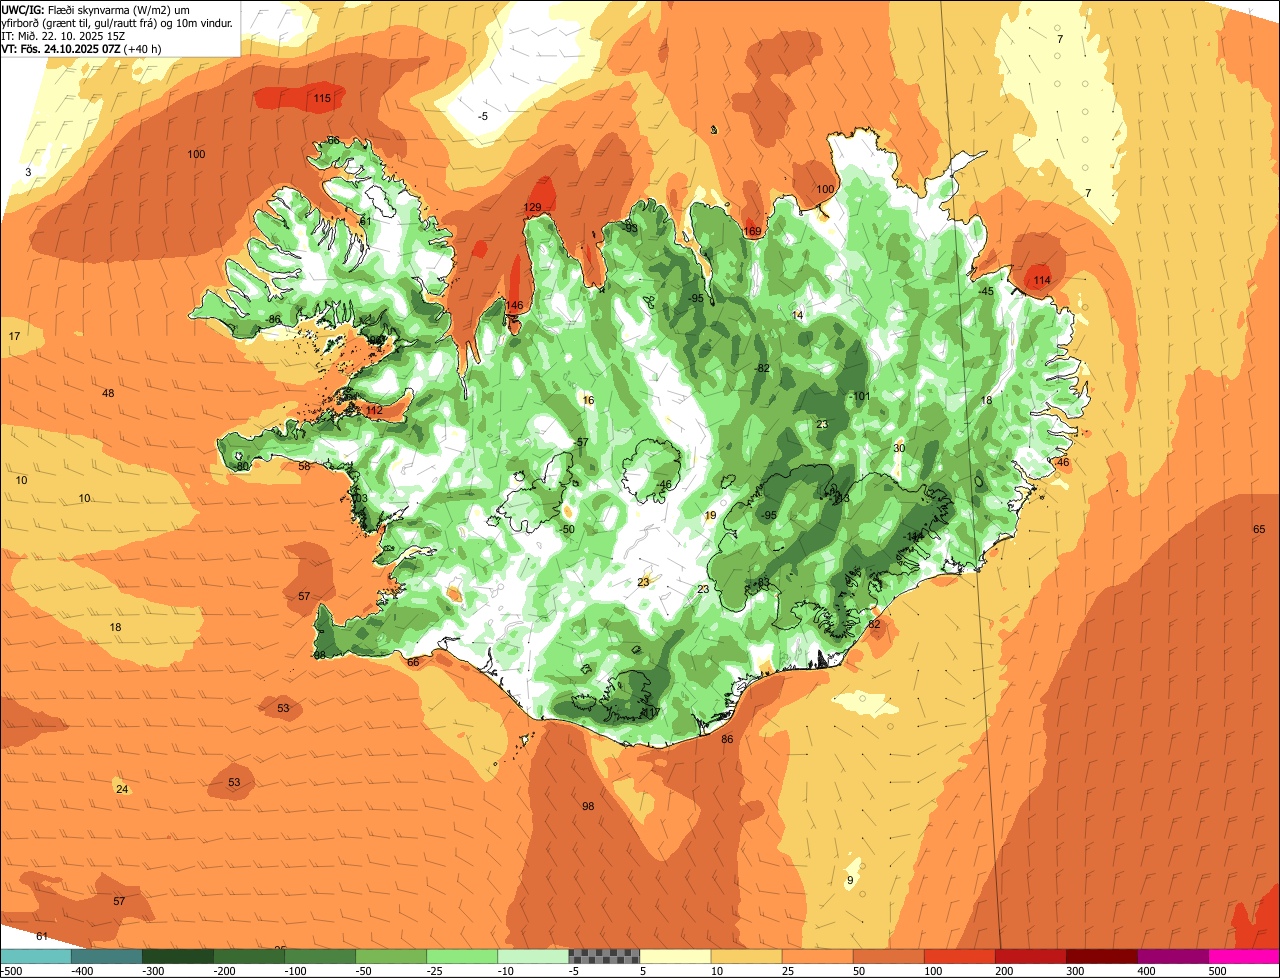Click the 24 value over the ocean
Viewport: 1280px width, 978px height.
click(x=122, y=789)
